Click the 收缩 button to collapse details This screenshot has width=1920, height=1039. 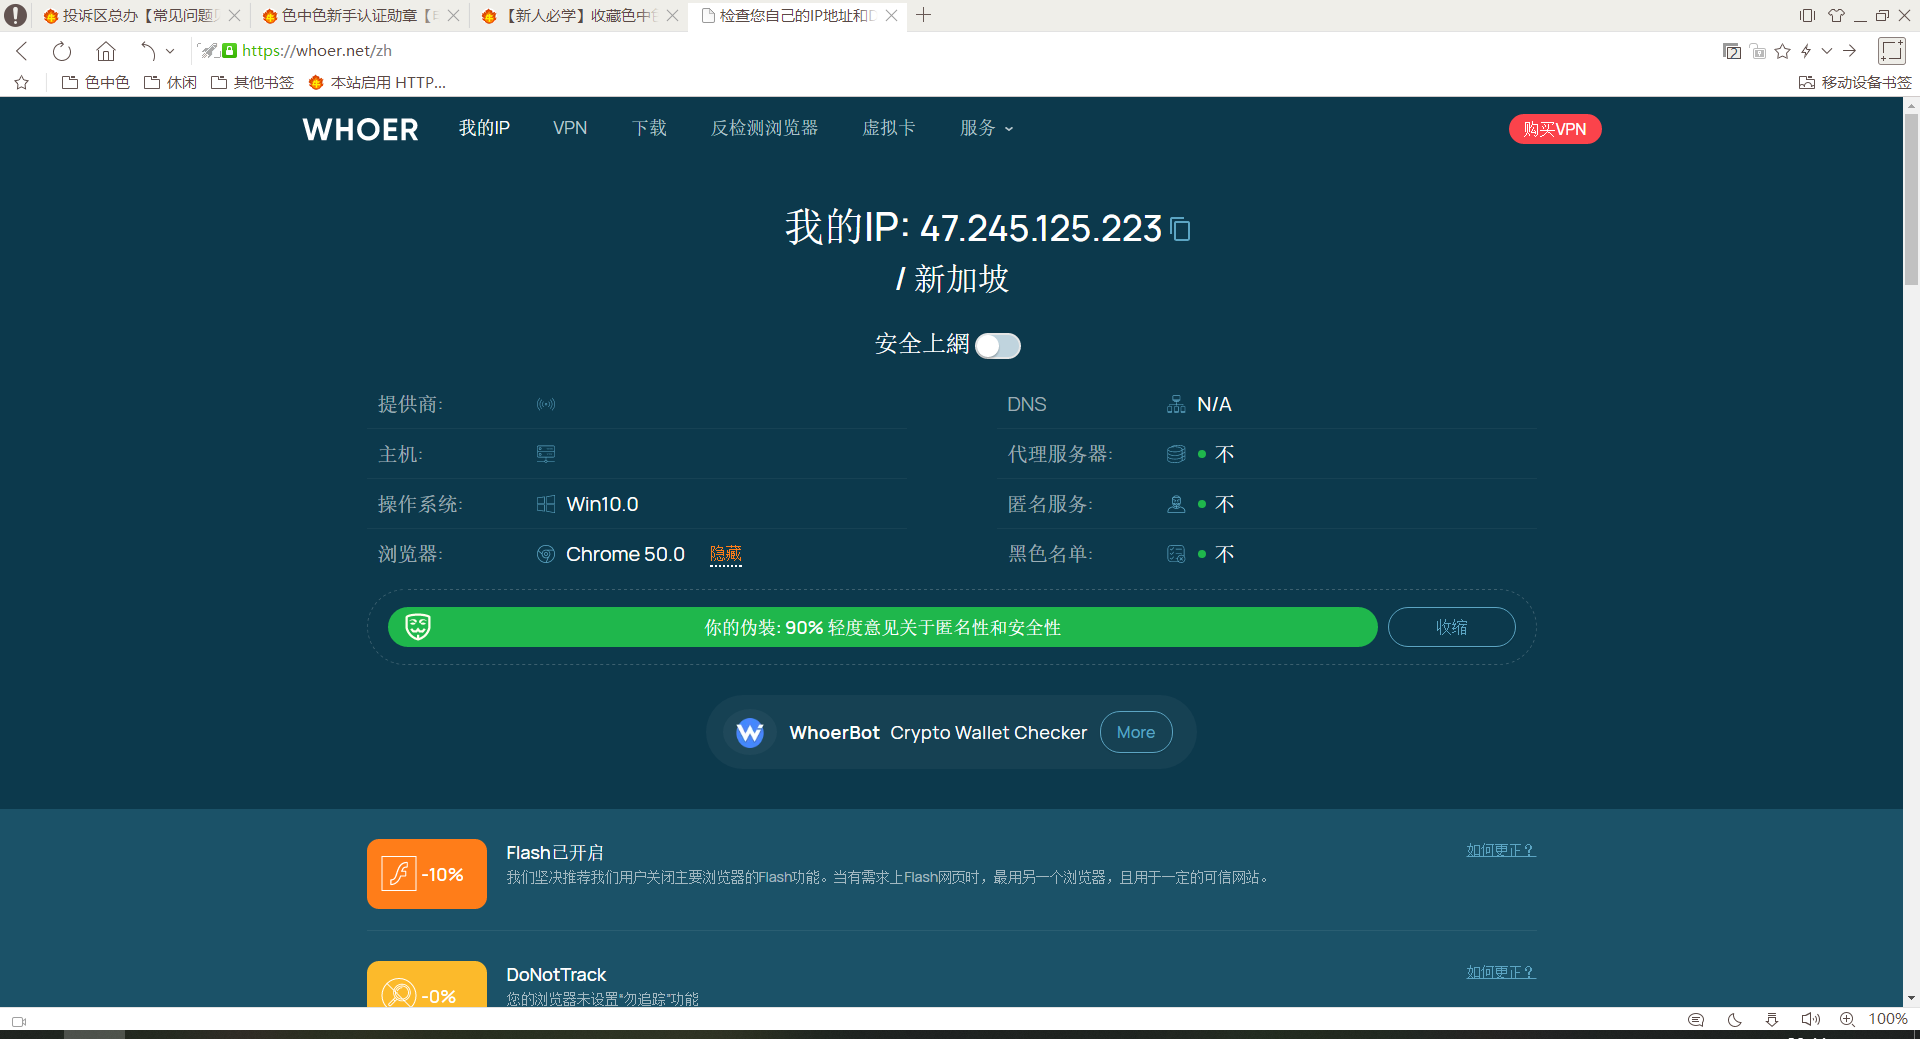[1451, 627]
